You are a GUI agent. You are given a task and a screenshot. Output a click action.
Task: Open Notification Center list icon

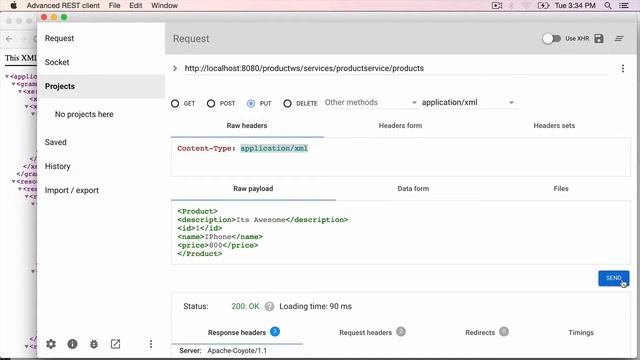pos(624,5)
